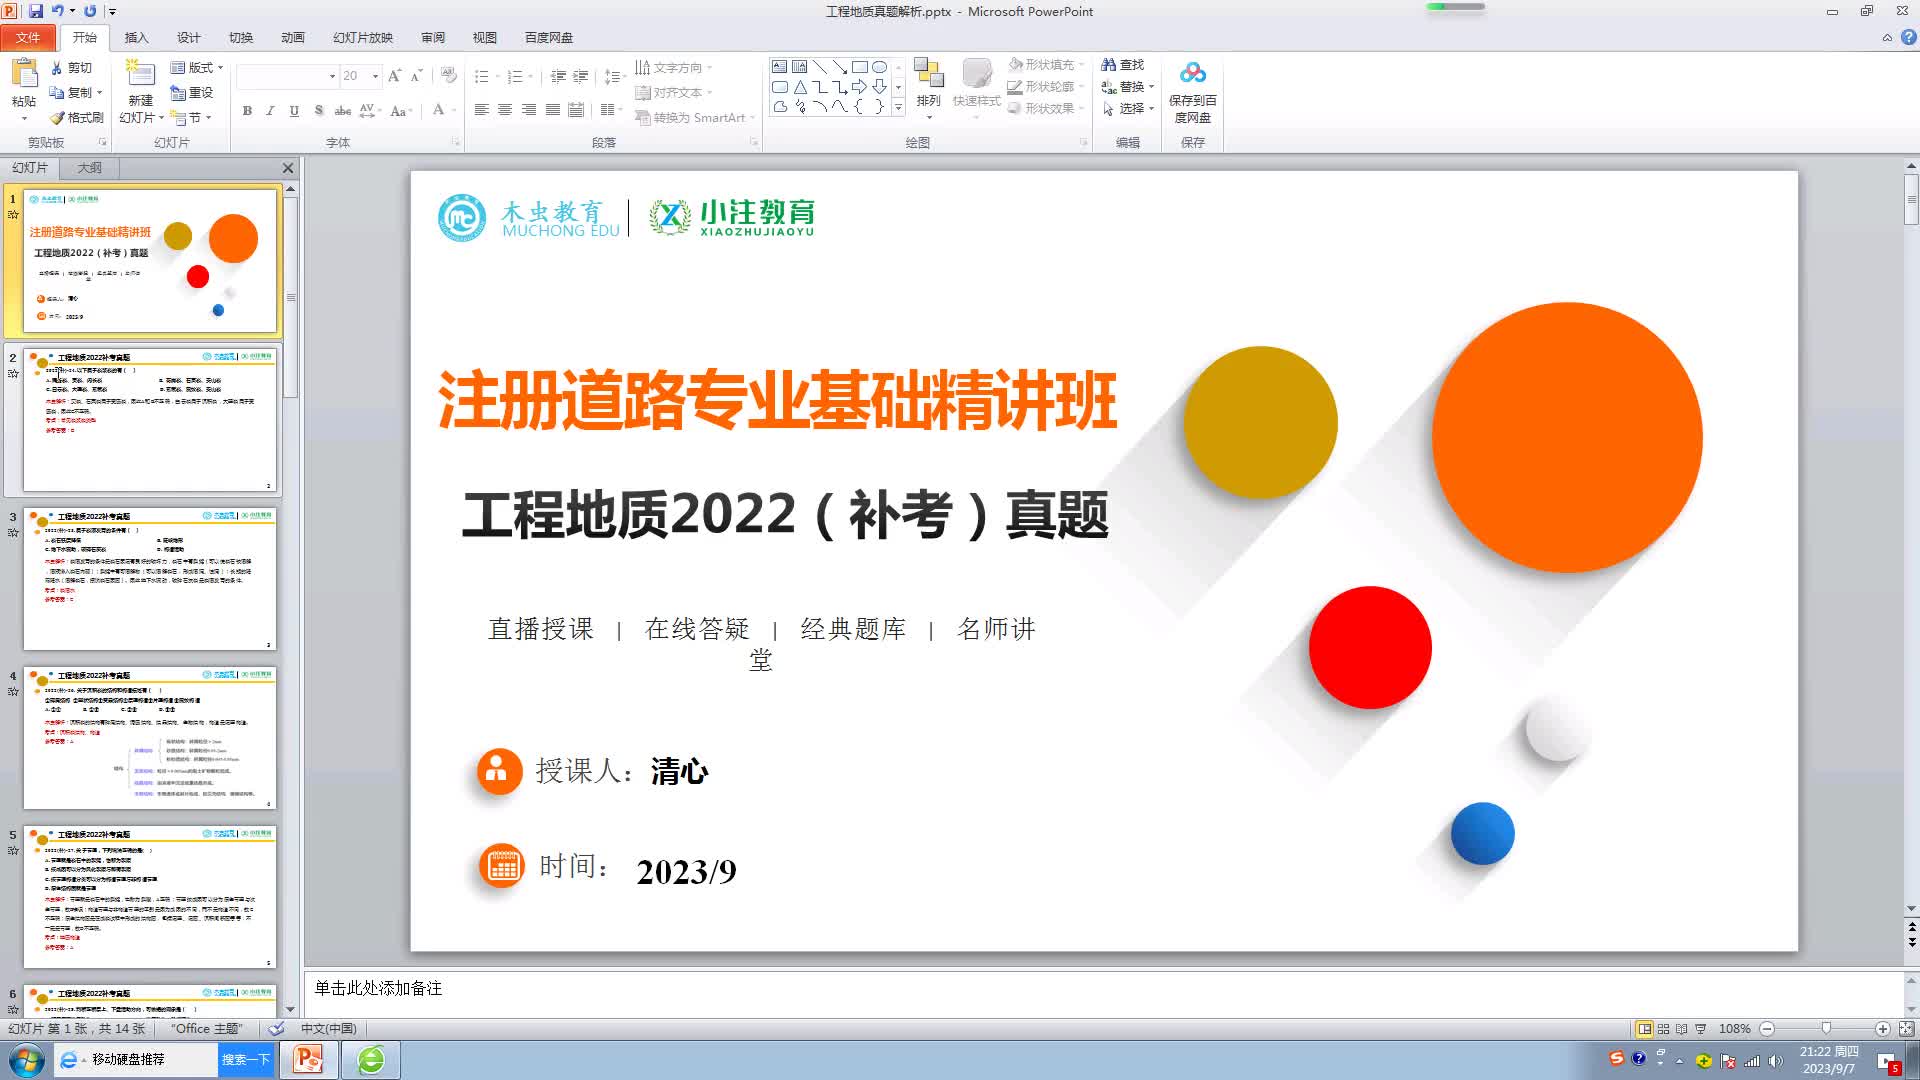
Task: Select slide 3 thumbnail
Action: pos(150,579)
